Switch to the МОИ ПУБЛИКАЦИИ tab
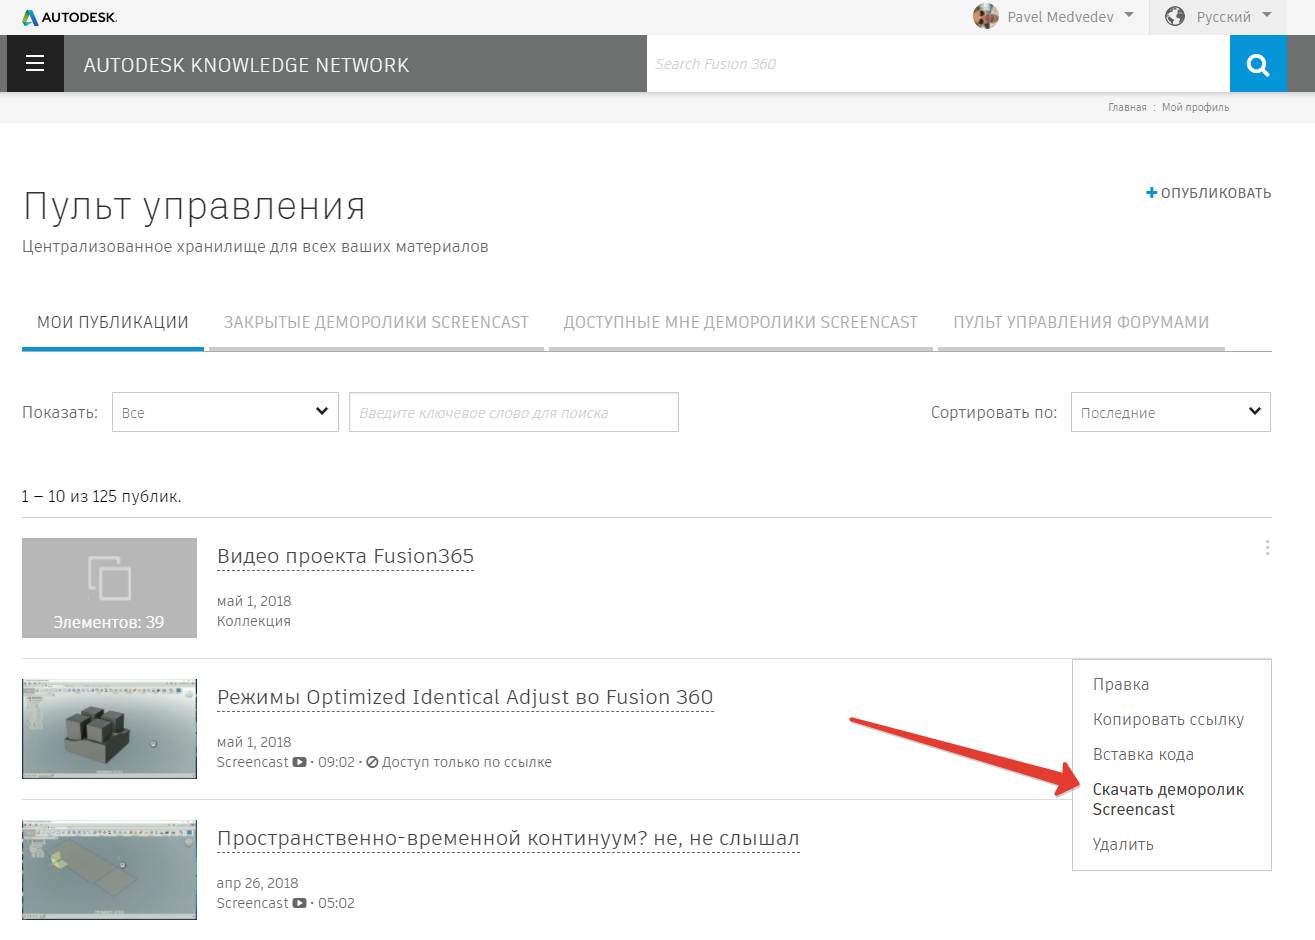1315x940 pixels. [x=113, y=322]
